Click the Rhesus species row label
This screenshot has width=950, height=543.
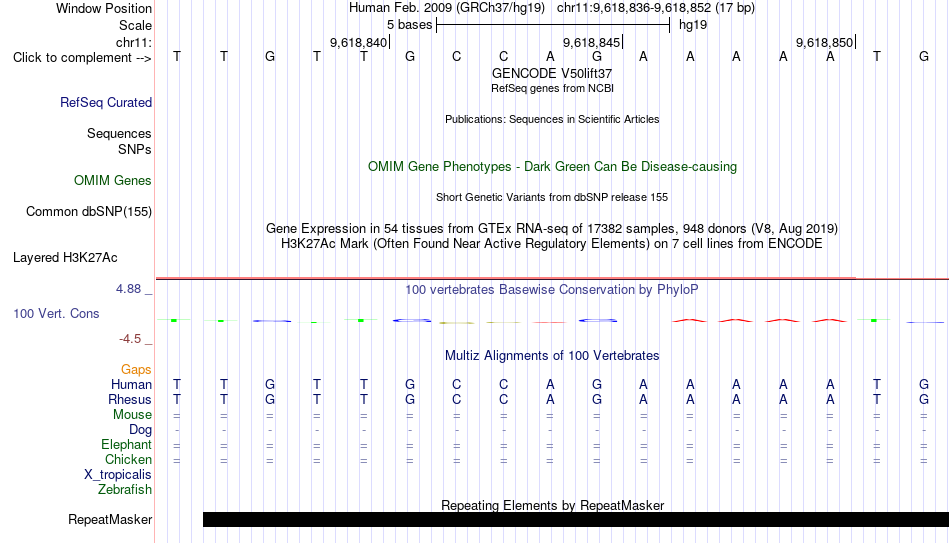point(130,400)
